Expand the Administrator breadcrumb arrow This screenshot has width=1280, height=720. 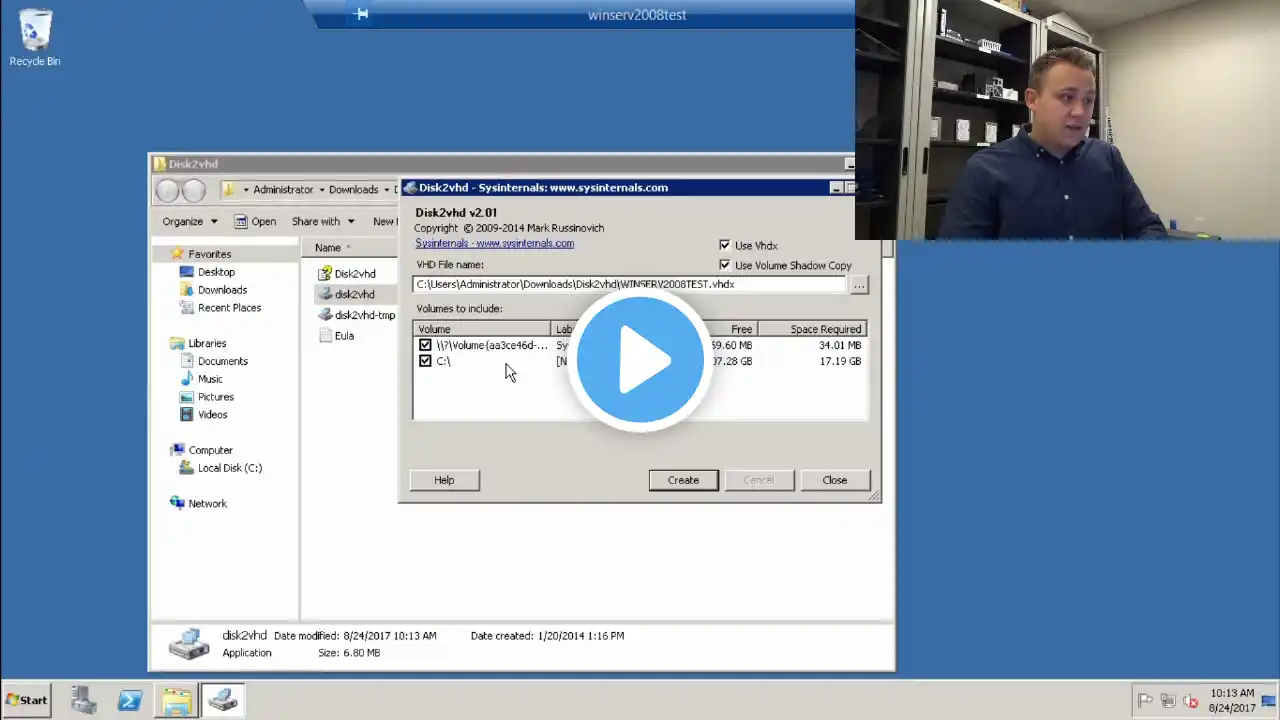[x=321, y=190]
